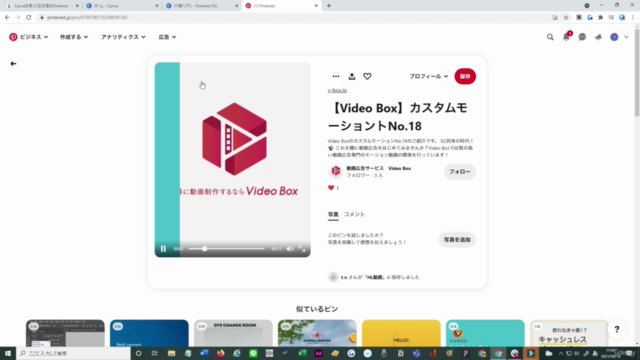Open 動画広告サービス Video Box profile name

click(x=379, y=168)
